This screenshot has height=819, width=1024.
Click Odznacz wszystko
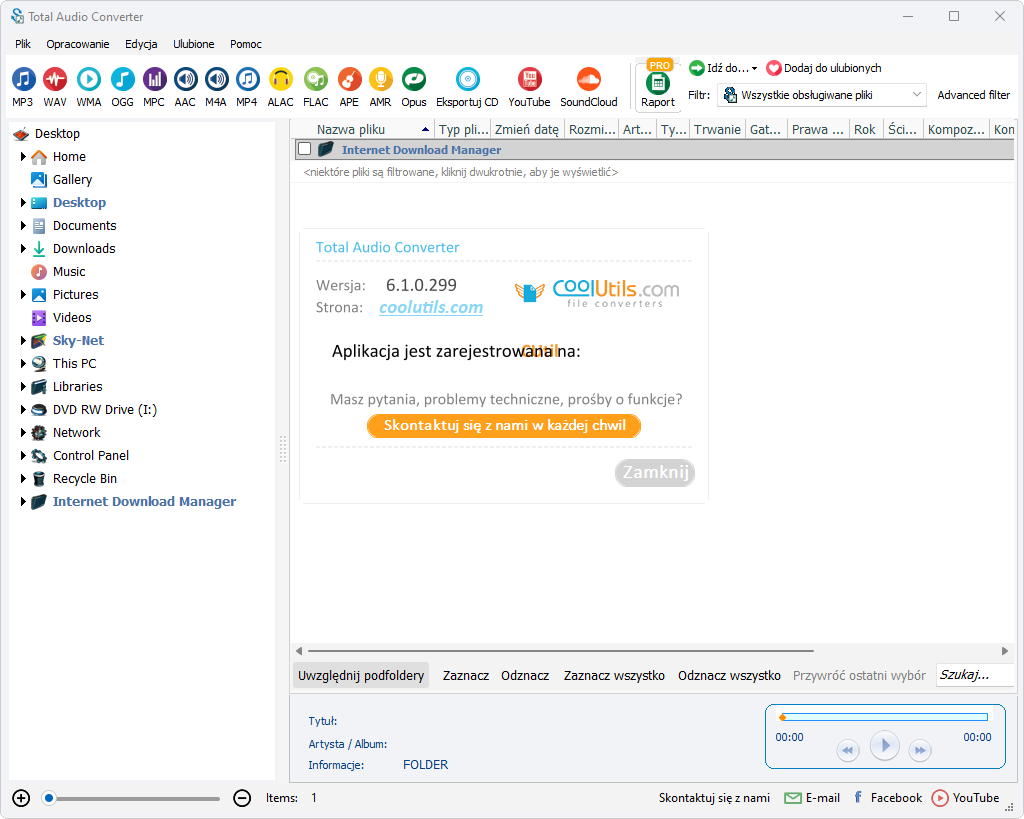pos(729,675)
